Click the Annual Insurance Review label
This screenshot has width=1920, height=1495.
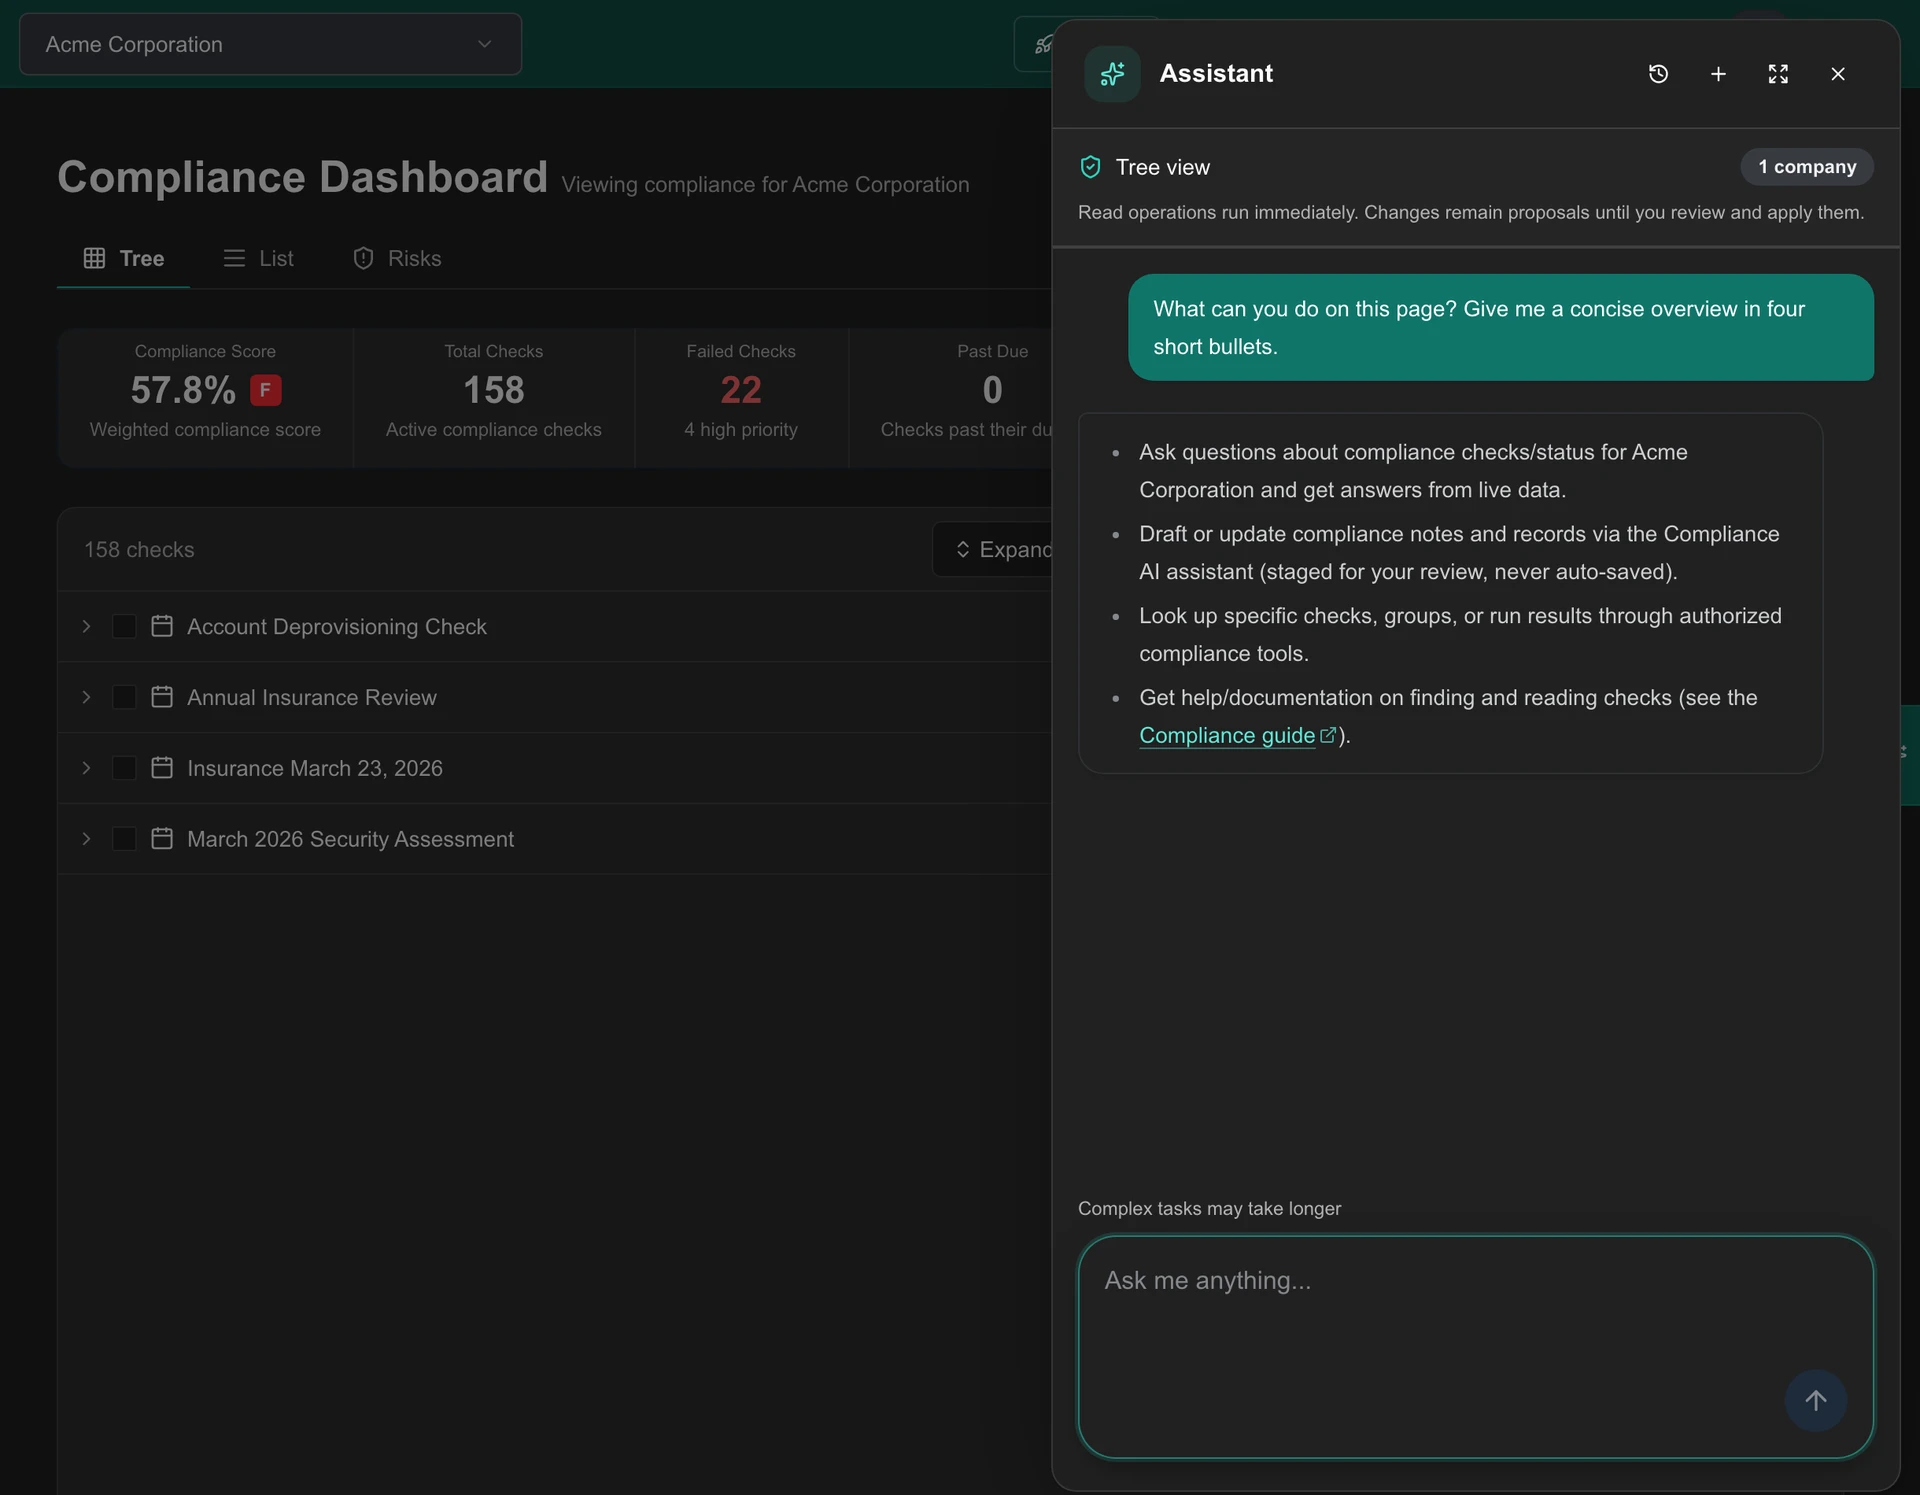[312, 697]
